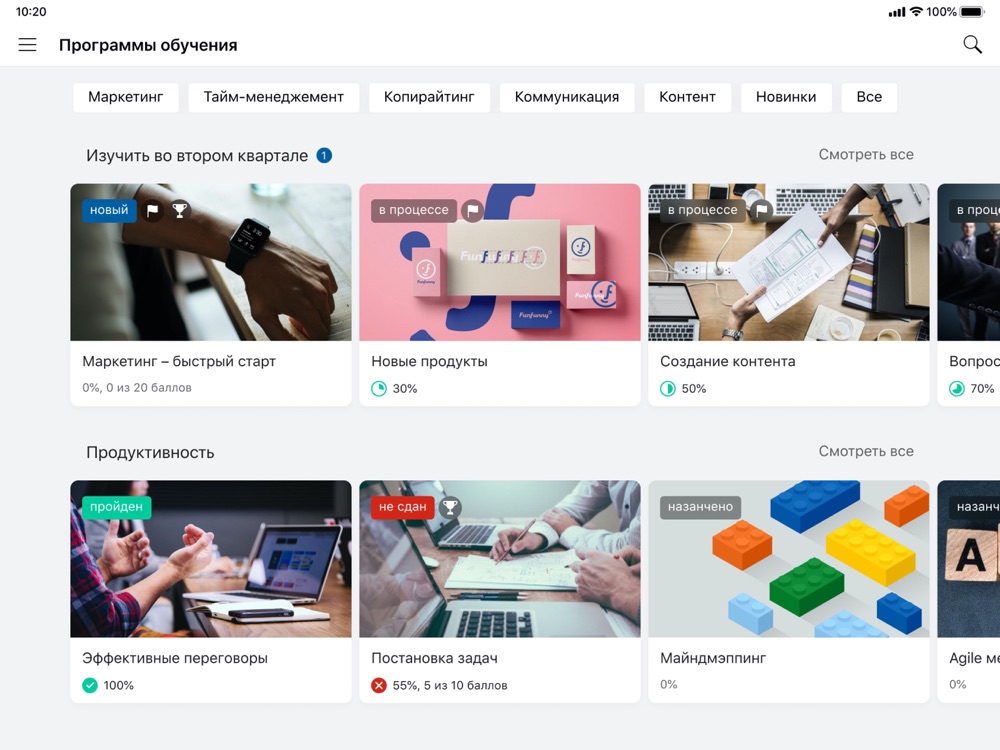Click the Майндмэппинг title
Viewport: 1000px width, 750px height.
point(713,658)
